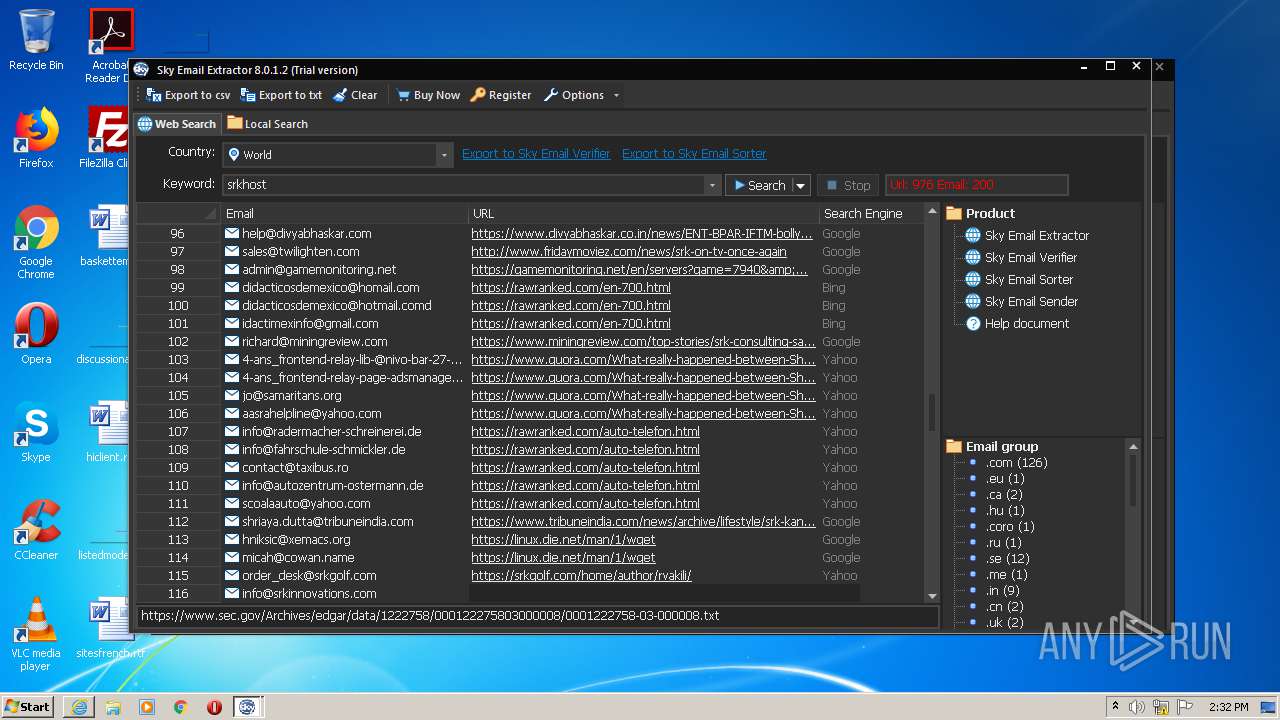
Task: Open Sky Email Sender product item
Action: click(1031, 302)
